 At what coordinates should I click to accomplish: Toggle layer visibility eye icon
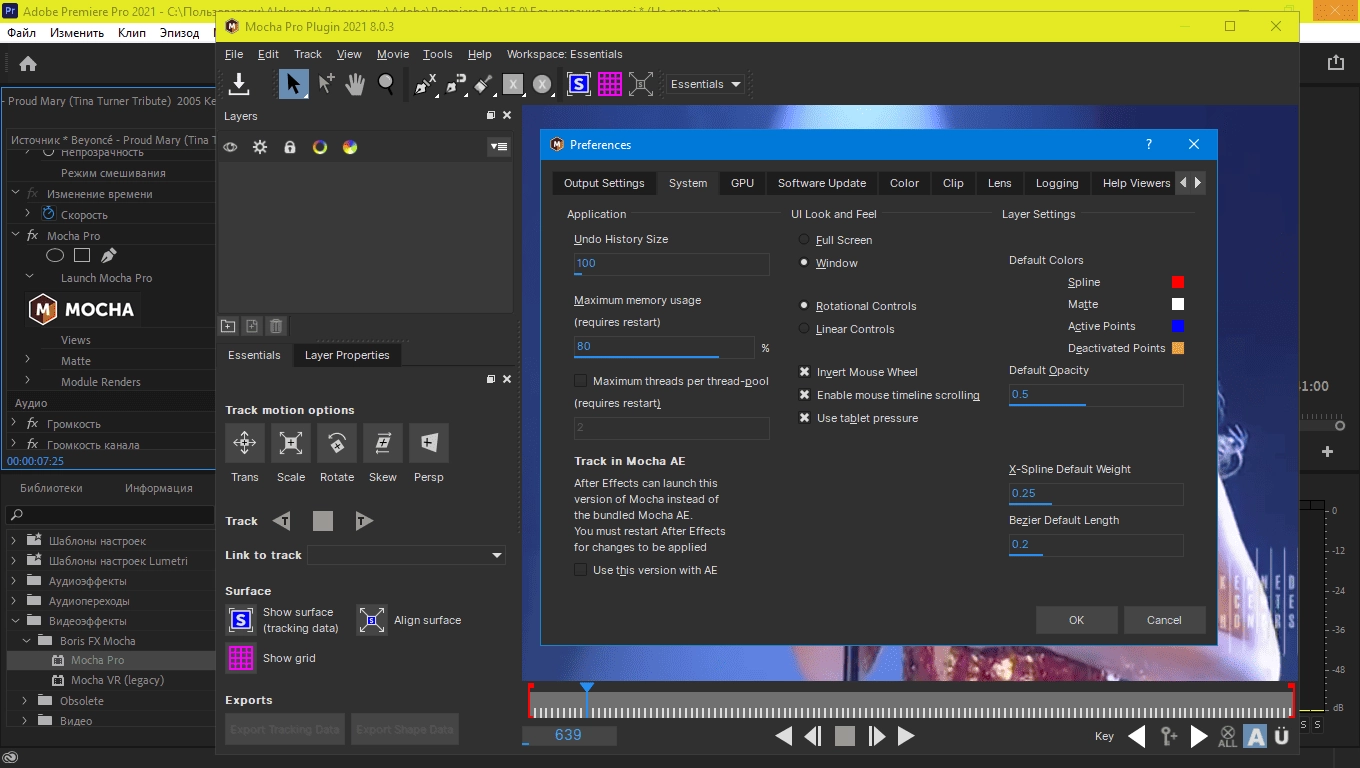point(230,147)
